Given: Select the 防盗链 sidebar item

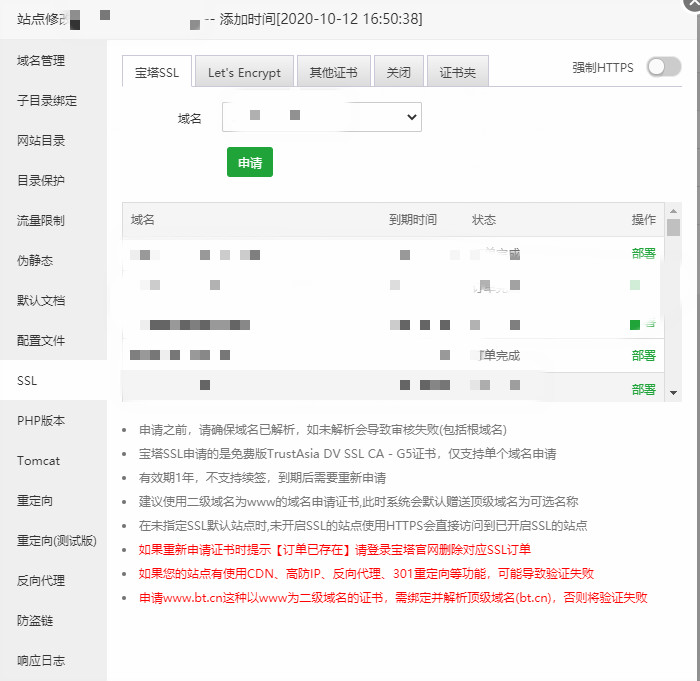Looking at the screenshot, I should click(x=35, y=620).
